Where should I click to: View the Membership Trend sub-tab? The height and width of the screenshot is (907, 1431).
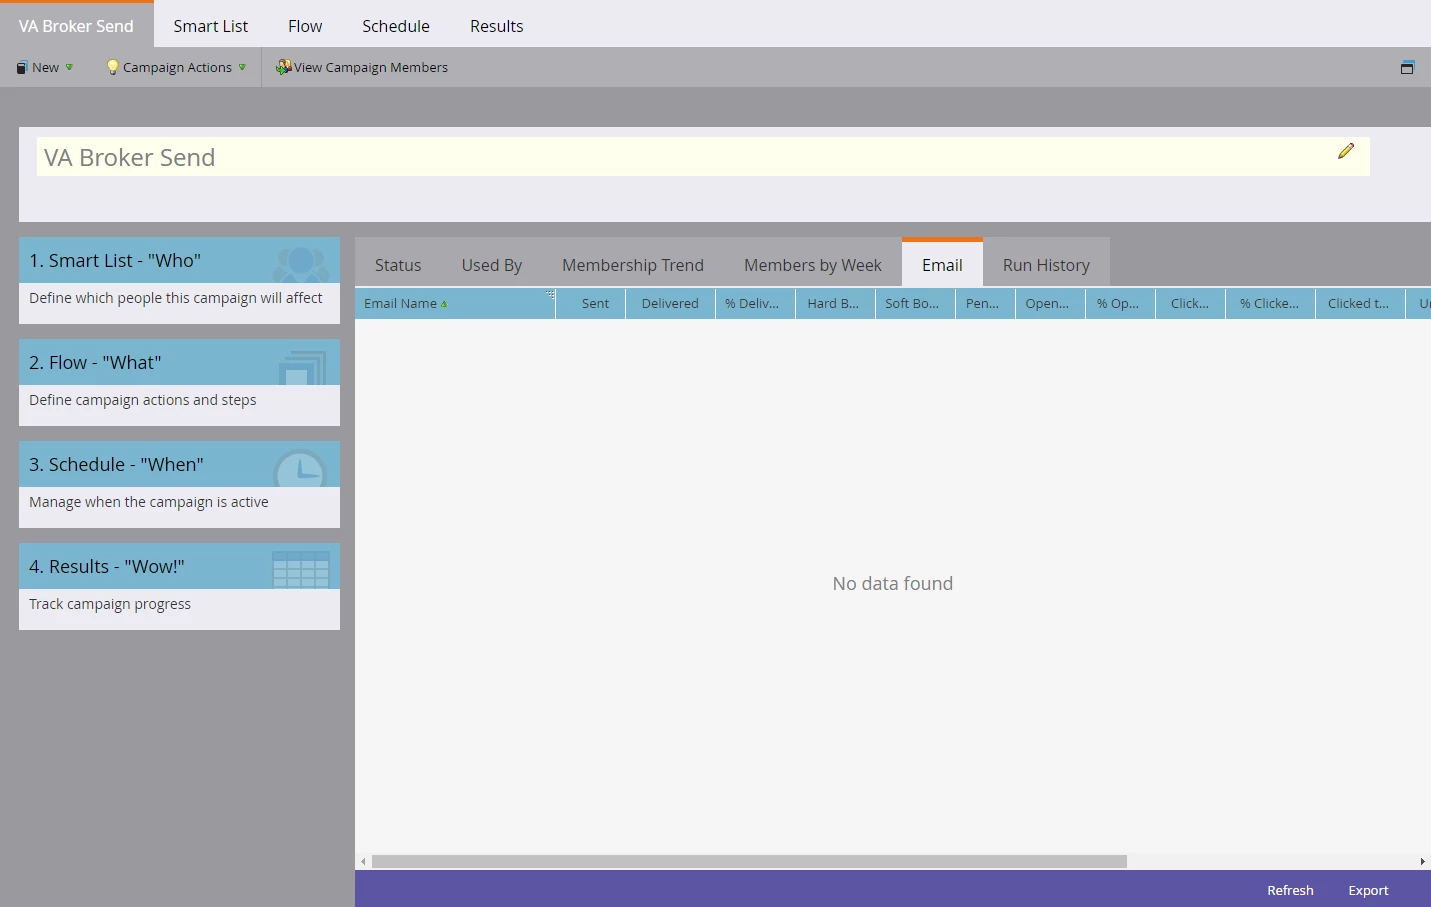coord(633,265)
